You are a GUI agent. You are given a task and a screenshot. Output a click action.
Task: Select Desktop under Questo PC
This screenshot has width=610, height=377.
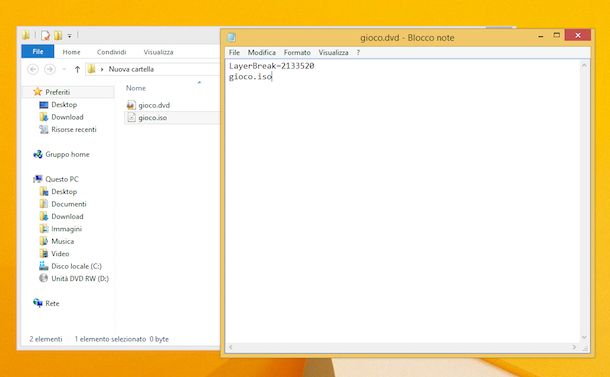tap(64, 192)
